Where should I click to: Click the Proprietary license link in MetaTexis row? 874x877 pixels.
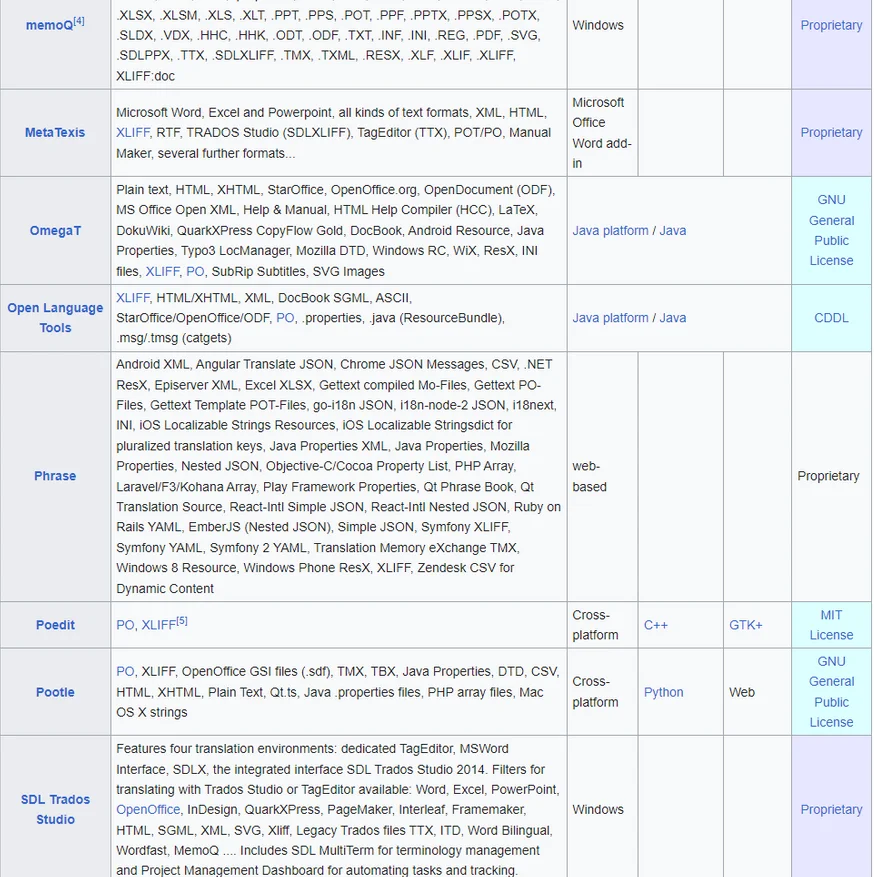coord(831,133)
